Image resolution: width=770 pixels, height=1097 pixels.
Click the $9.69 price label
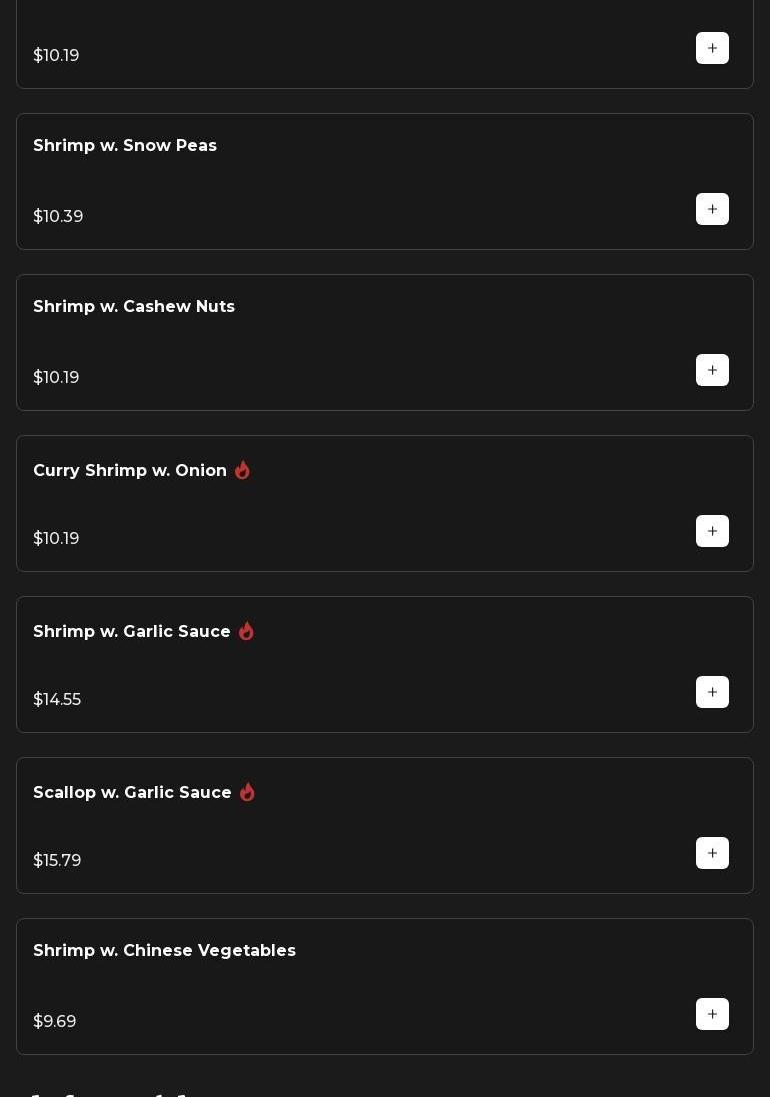pos(55,1022)
